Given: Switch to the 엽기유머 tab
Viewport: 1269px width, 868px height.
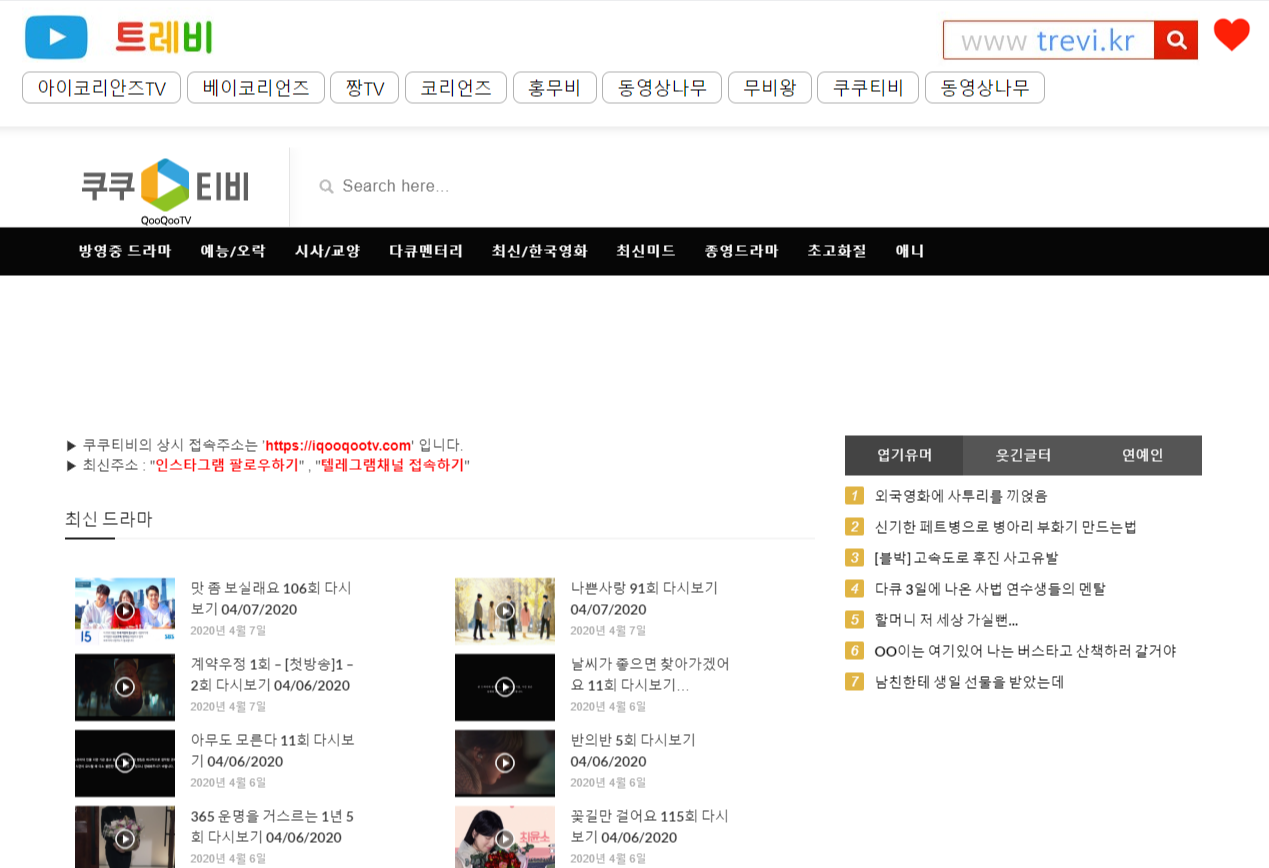Looking at the screenshot, I should [x=904, y=455].
